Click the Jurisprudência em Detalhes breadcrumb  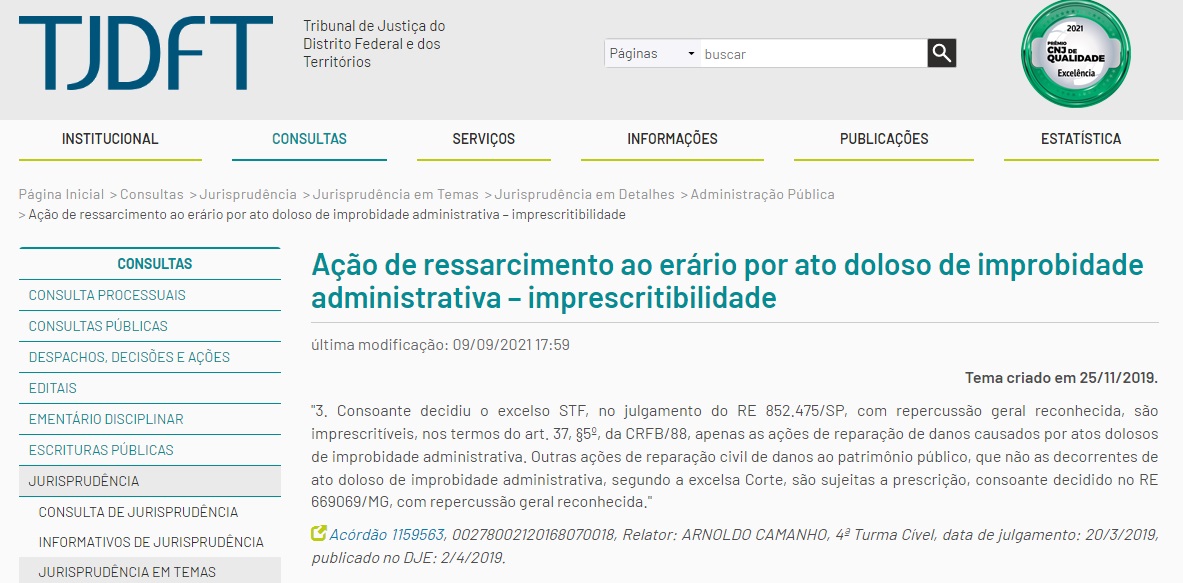(584, 195)
